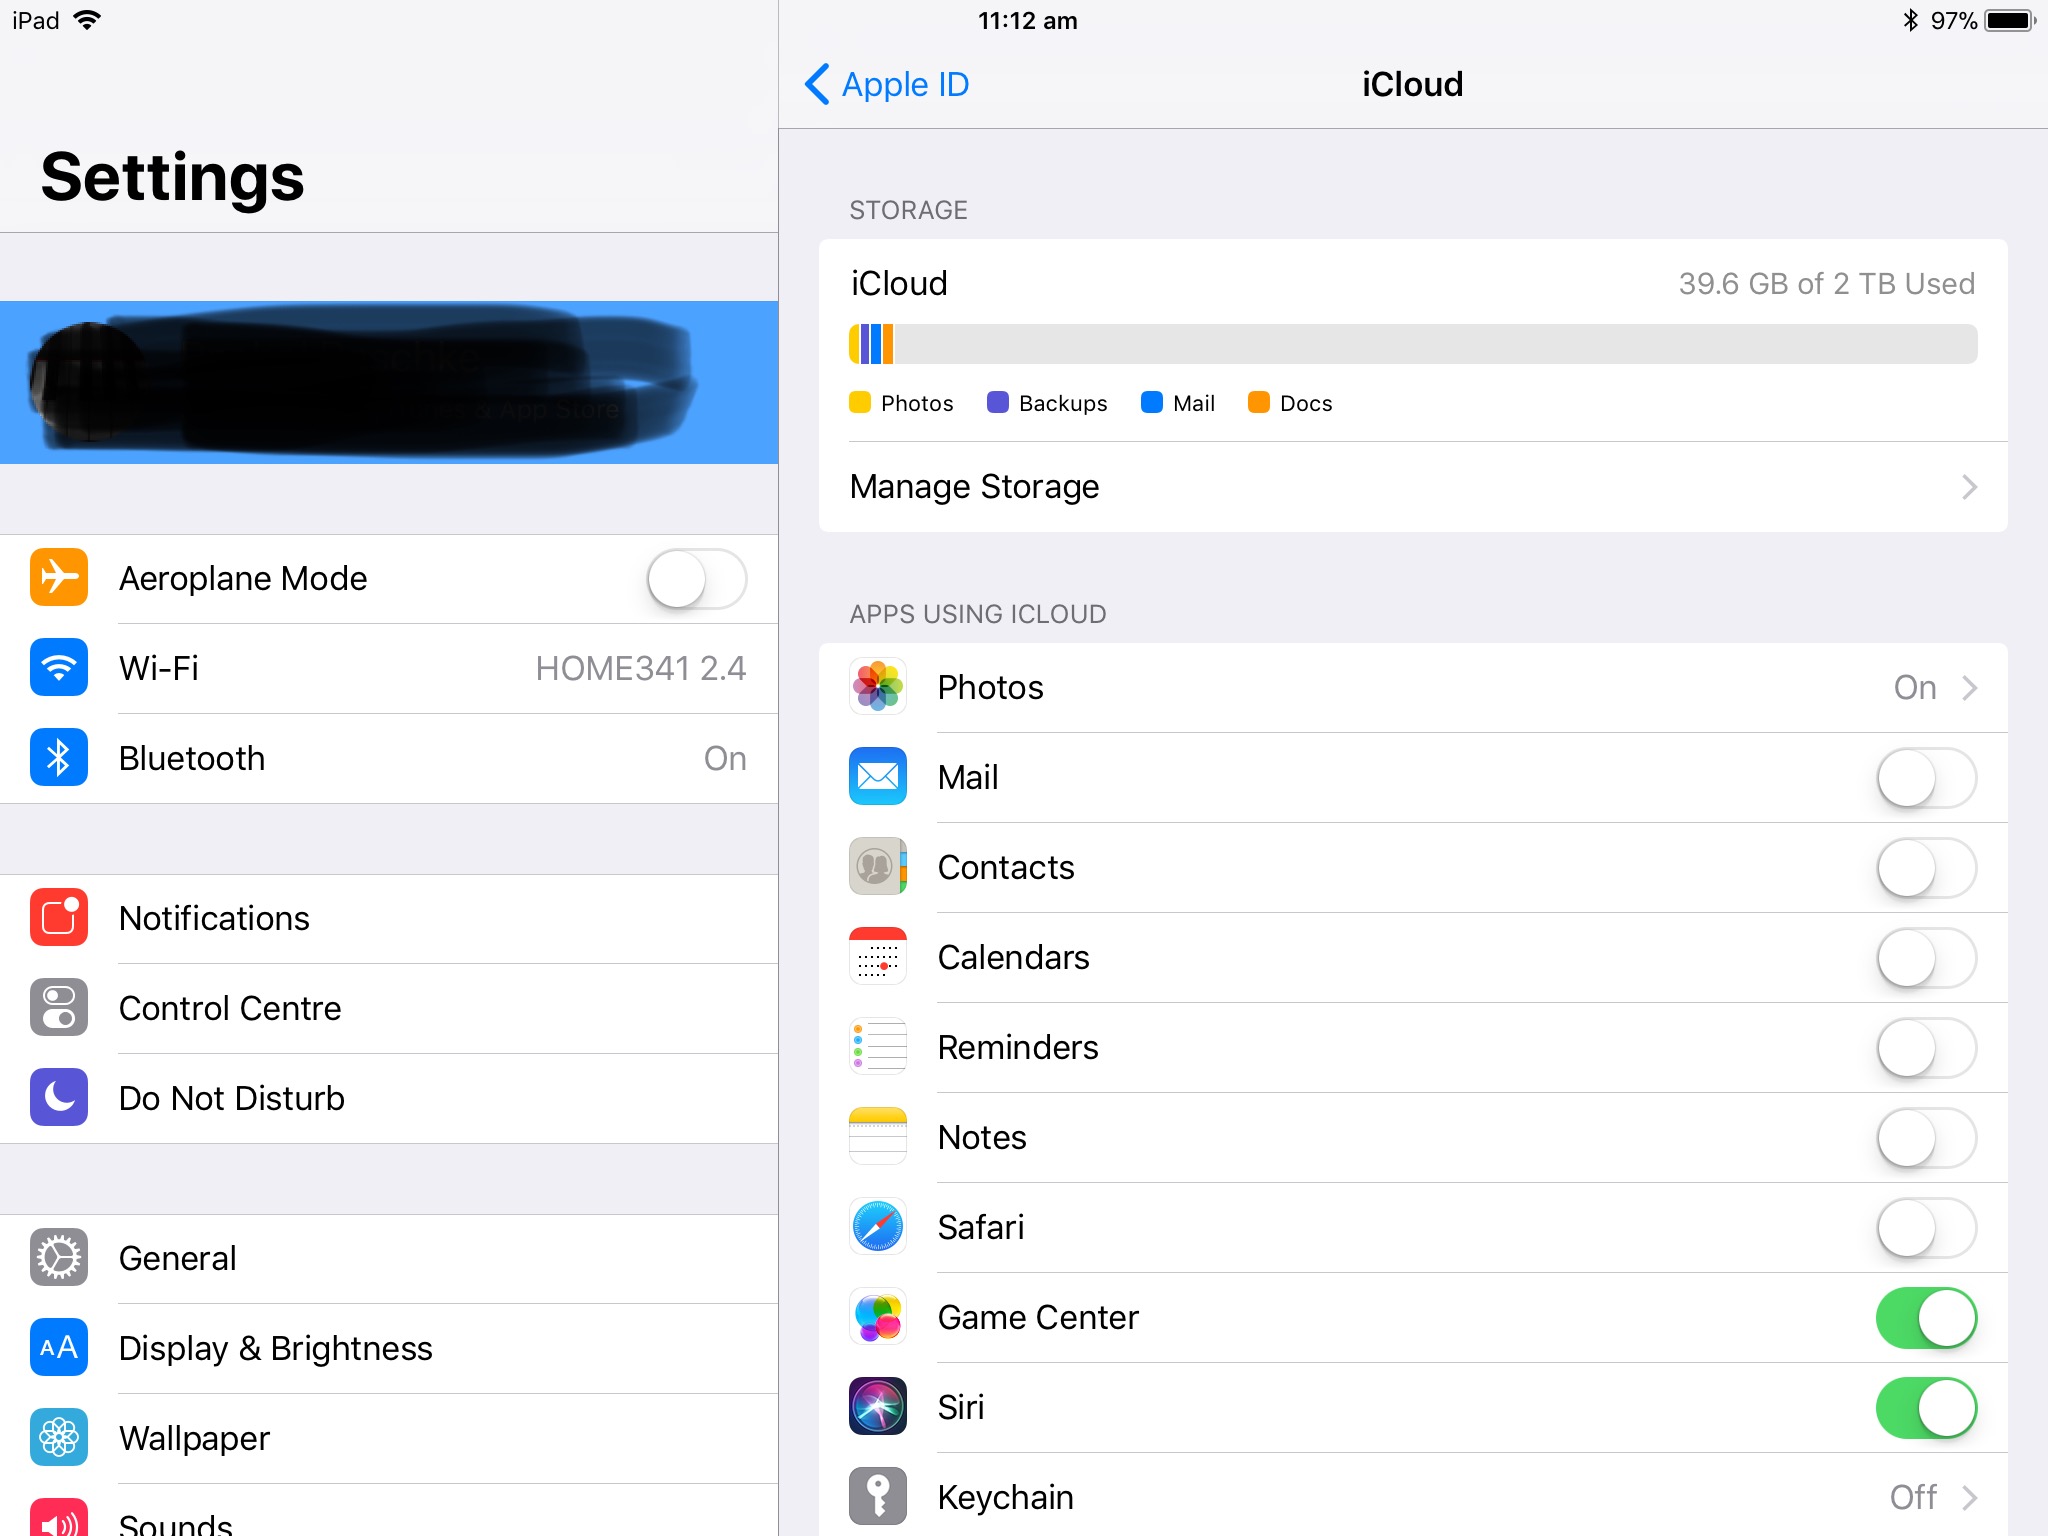Tap the Mail envelope icon

tap(877, 777)
